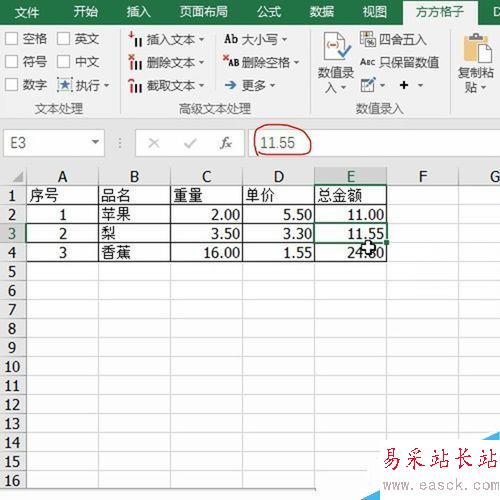Click the 四舍五入 label

[403, 40]
